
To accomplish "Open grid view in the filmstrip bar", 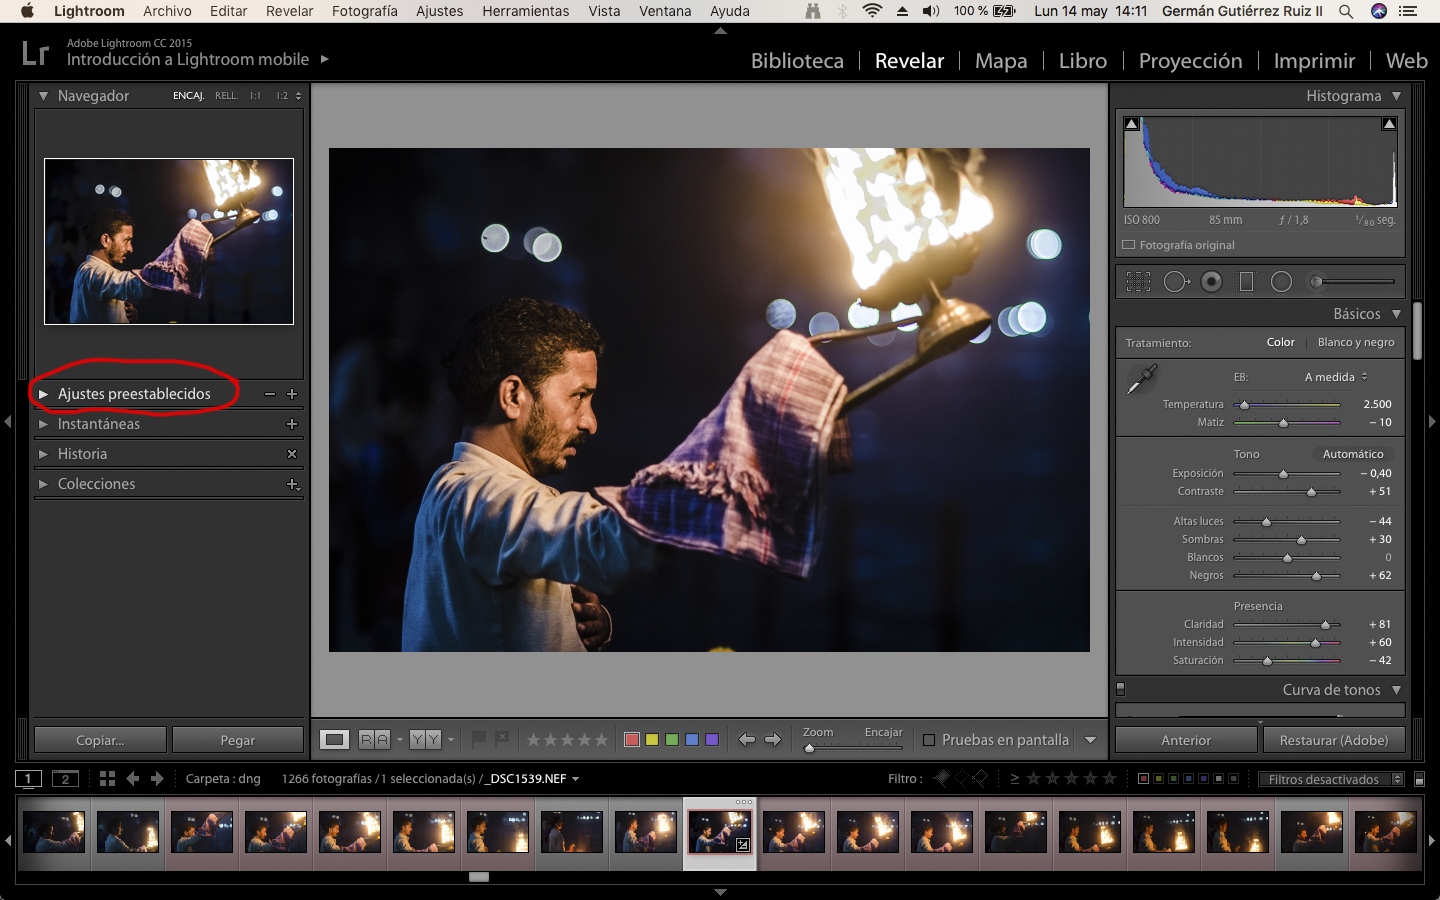I will (107, 778).
